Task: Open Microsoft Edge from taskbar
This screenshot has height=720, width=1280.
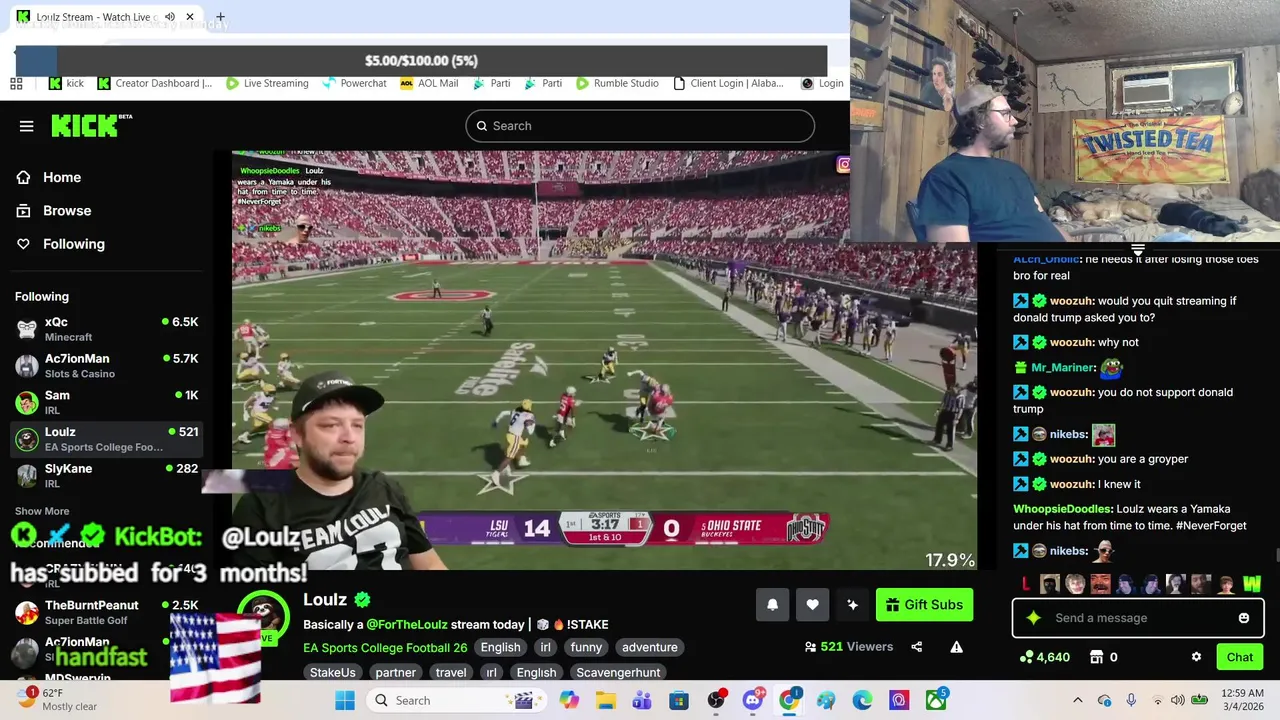Action: click(862, 700)
